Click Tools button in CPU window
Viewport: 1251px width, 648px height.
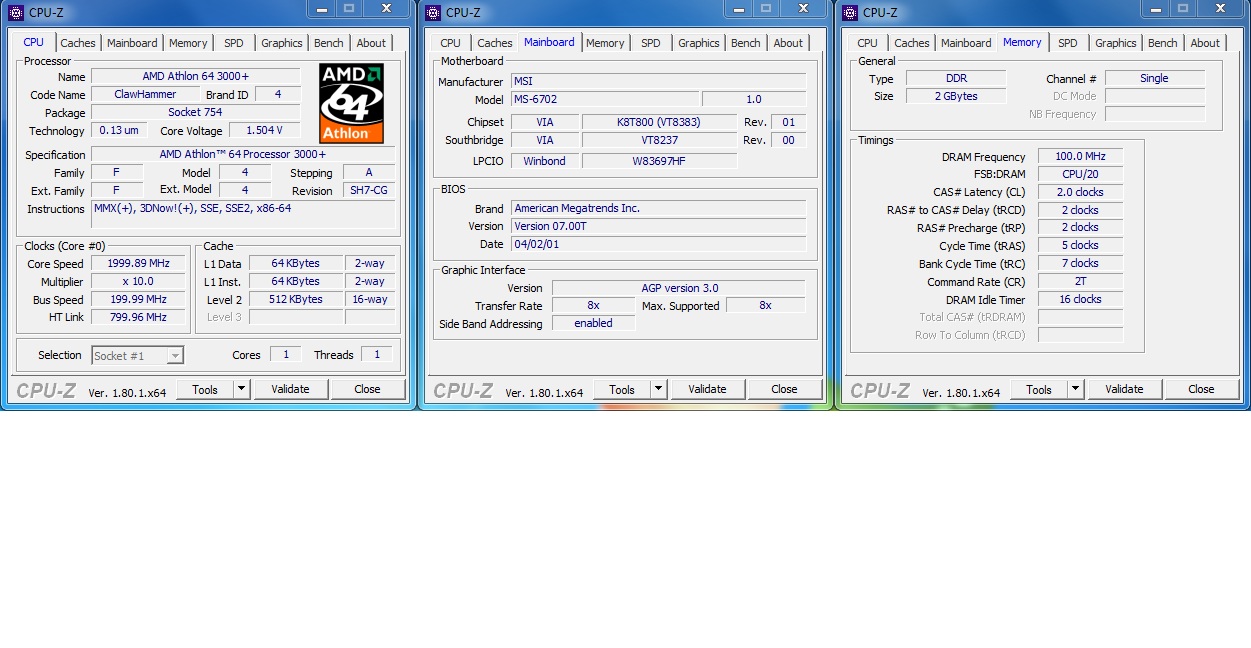(205, 389)
